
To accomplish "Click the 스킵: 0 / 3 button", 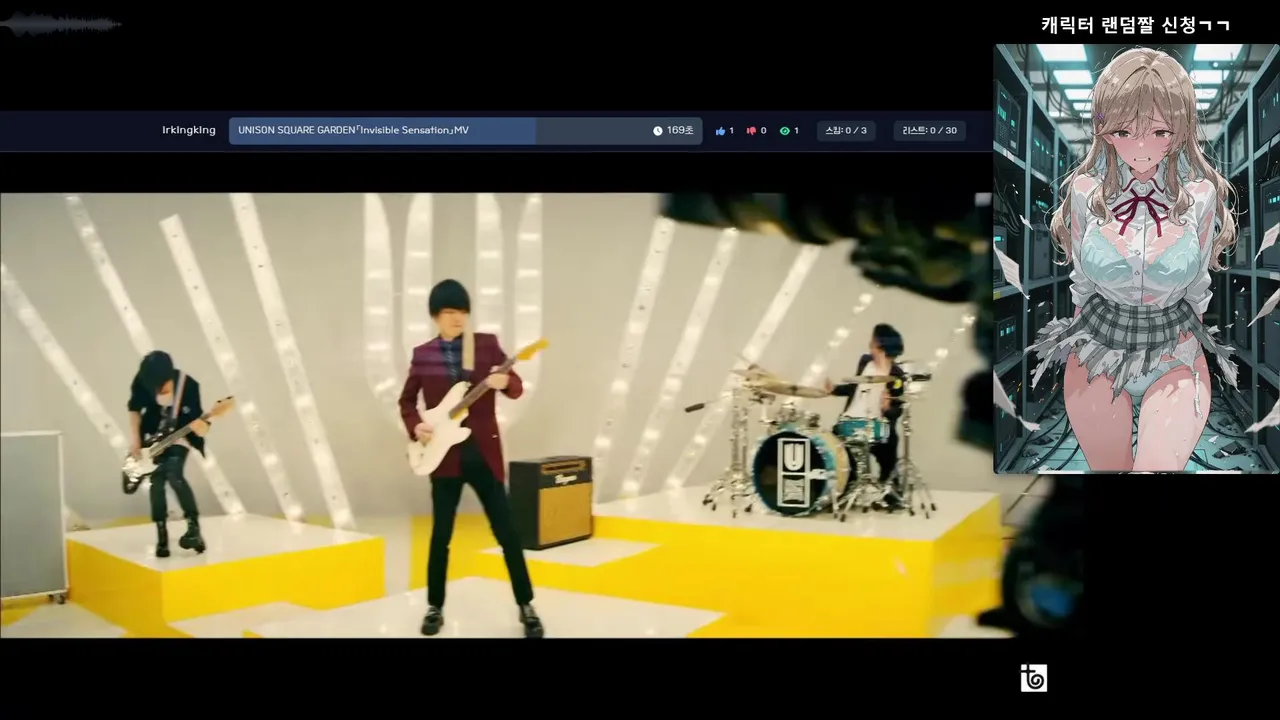I will point(846,131).
